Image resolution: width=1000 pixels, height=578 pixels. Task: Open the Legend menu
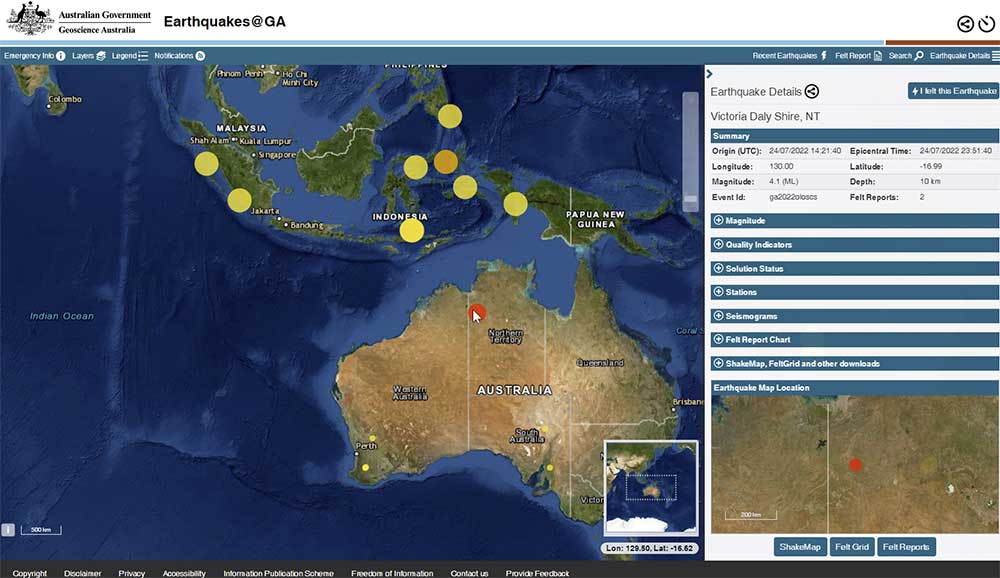click(129, 56)
